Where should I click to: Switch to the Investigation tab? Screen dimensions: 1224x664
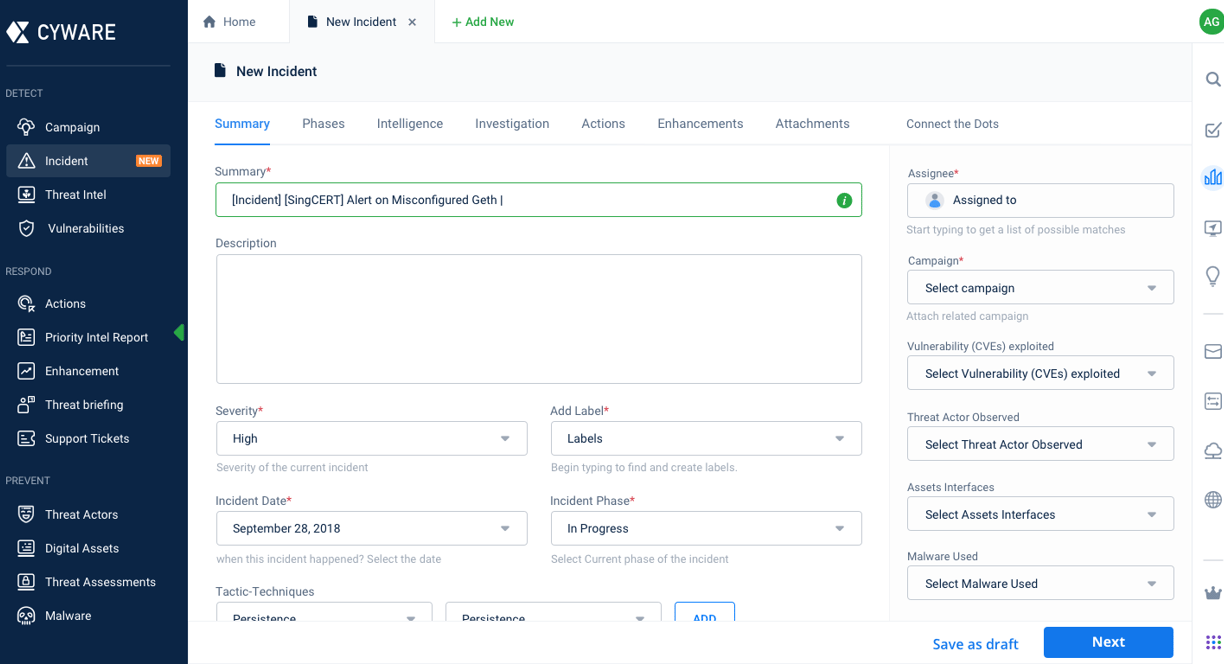(x=512, y=124)
